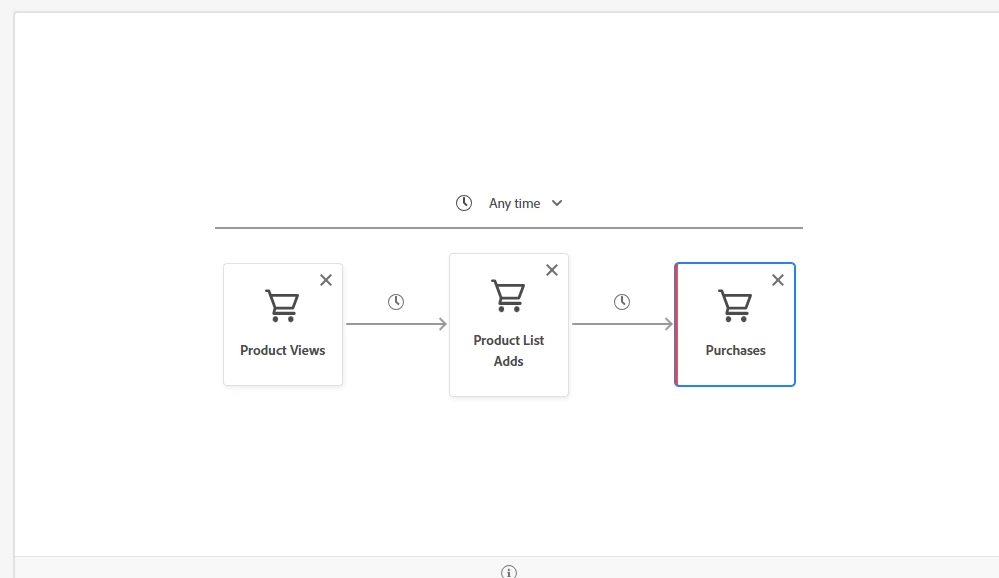999x578 pixels.
Task: Expand the chevron next to Any time
Action: click(x=557, y=203)
